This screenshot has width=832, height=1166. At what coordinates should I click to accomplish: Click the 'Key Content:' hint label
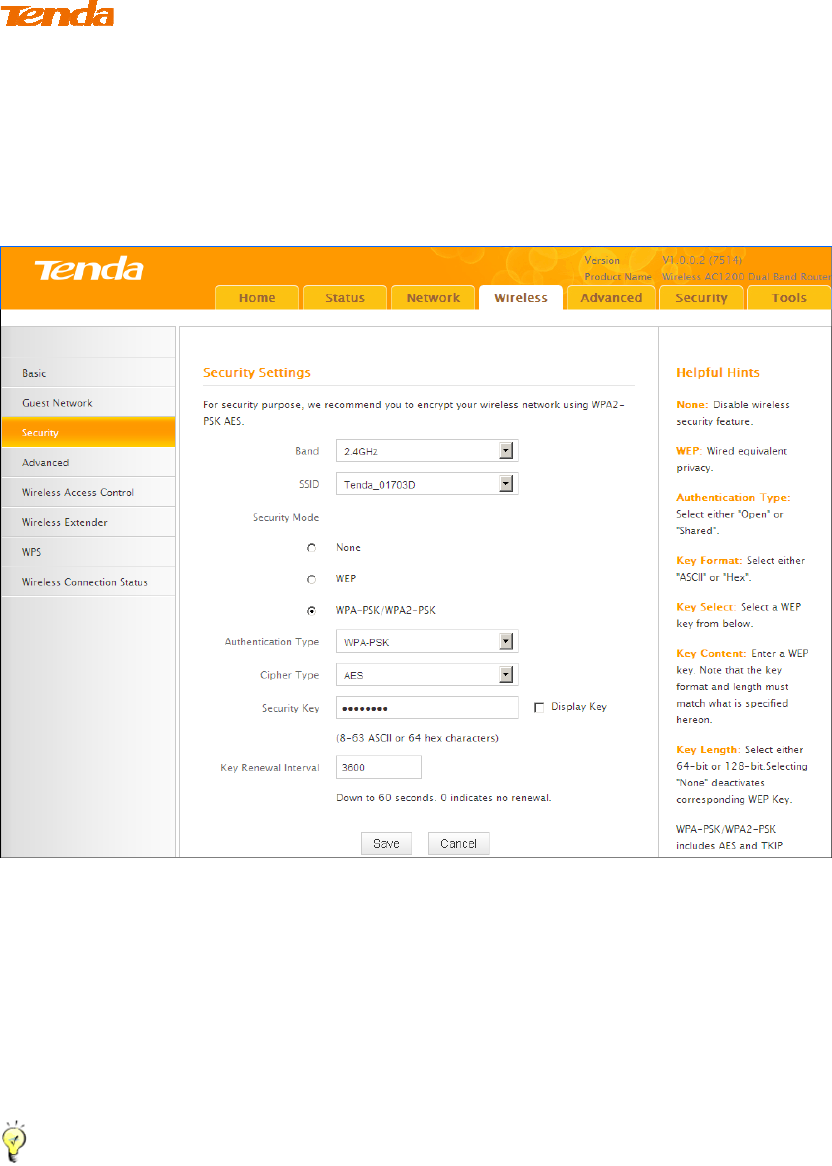711,653
